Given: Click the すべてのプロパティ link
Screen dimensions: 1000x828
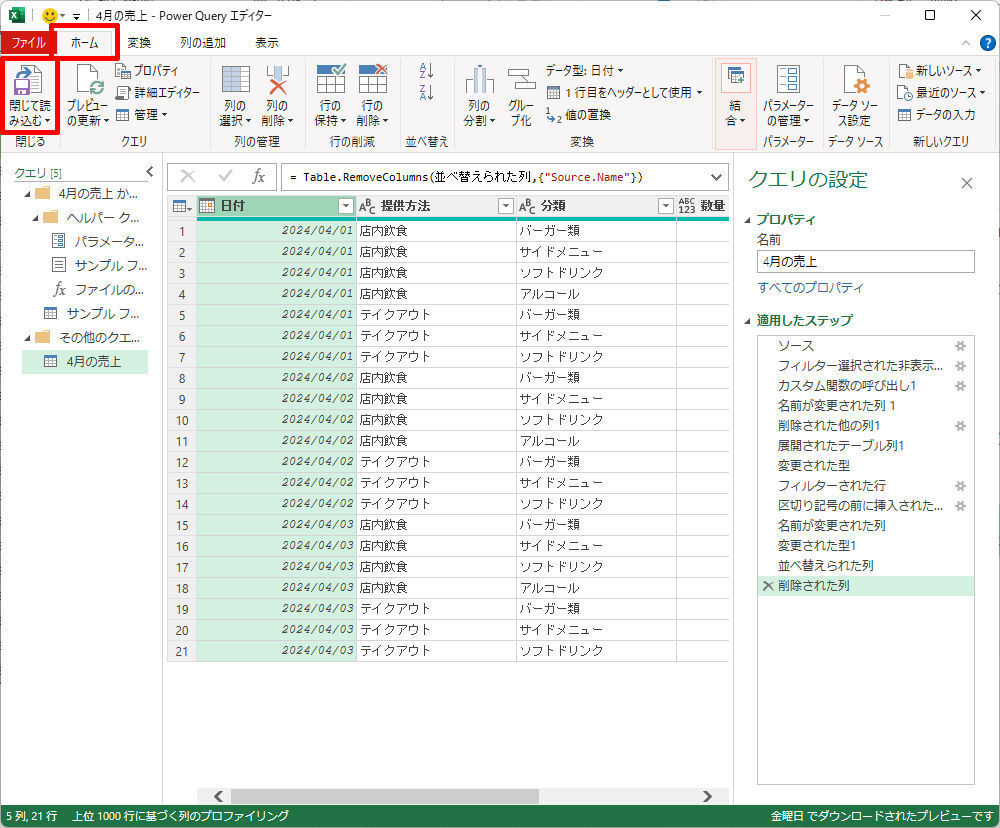Looking at the screenshot, I should [810, 288].
